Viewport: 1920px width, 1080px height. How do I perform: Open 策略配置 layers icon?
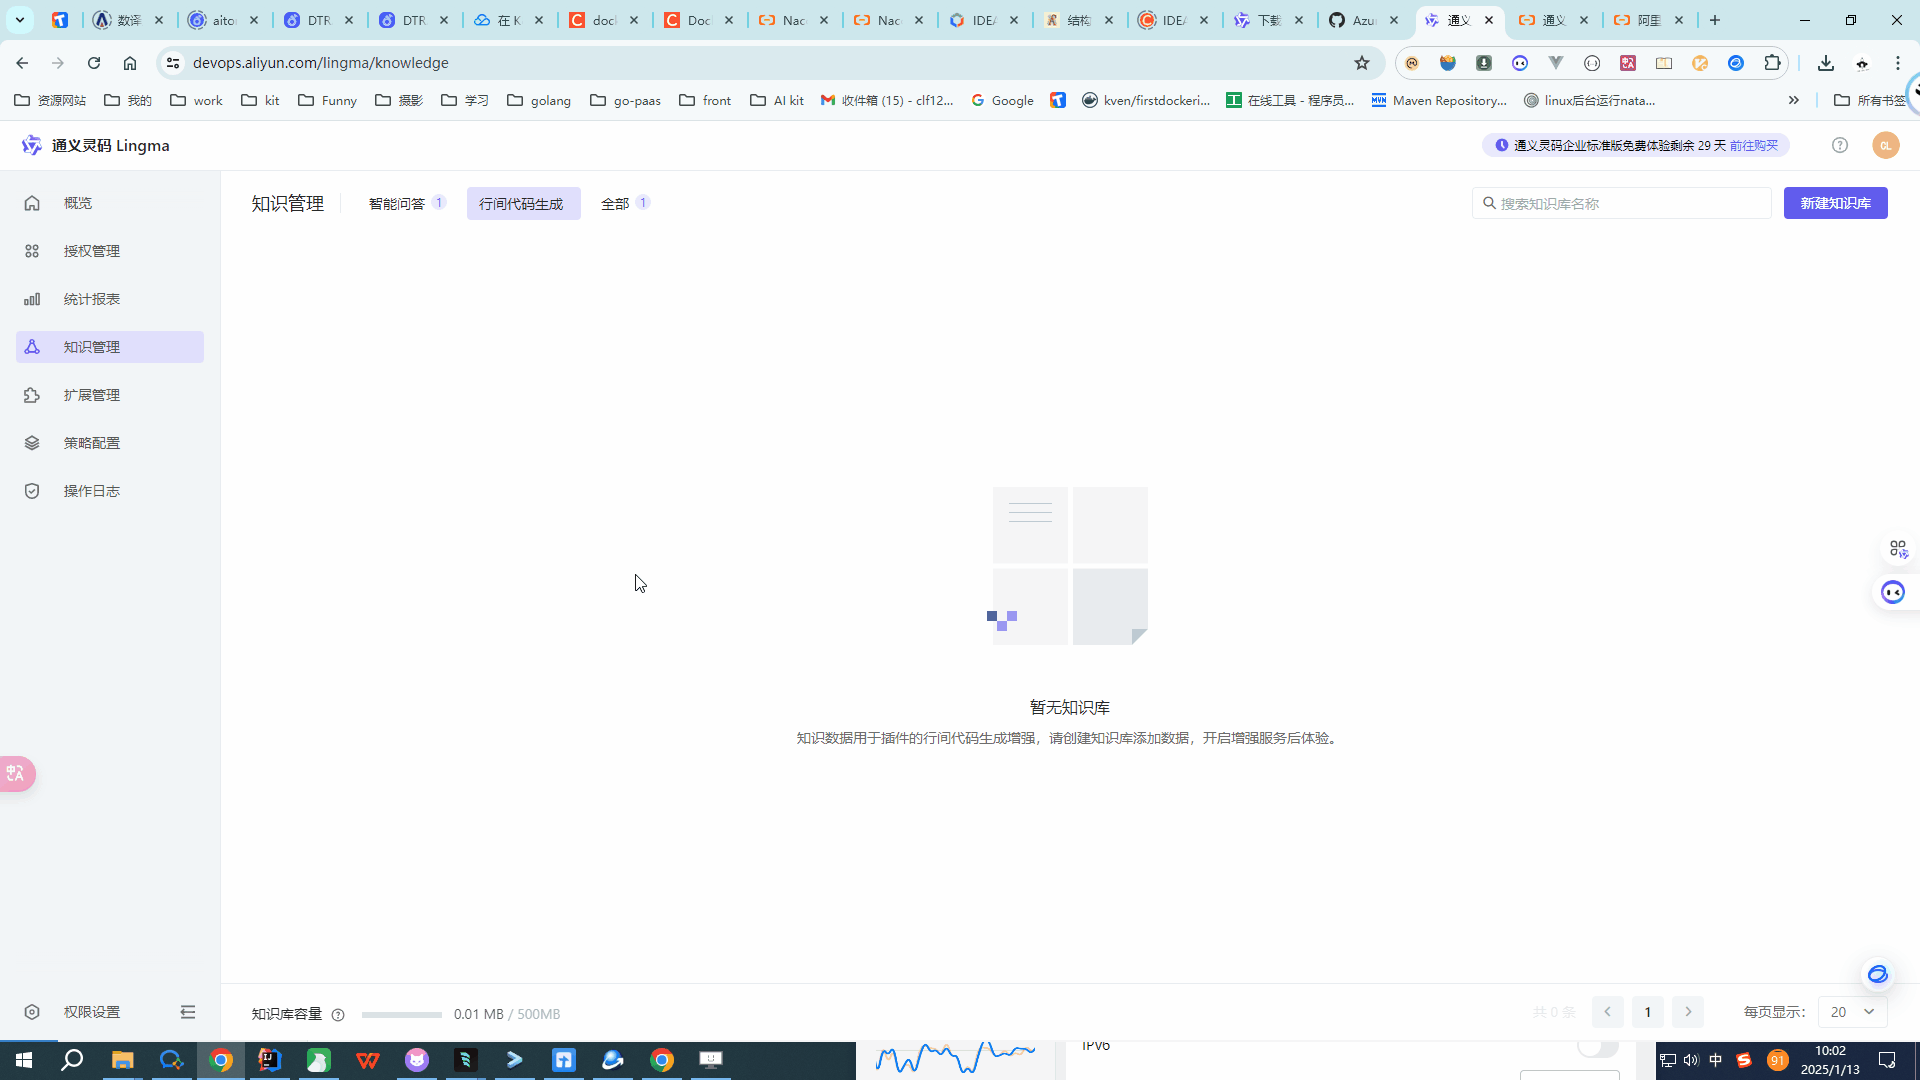(x=32, y=443)
